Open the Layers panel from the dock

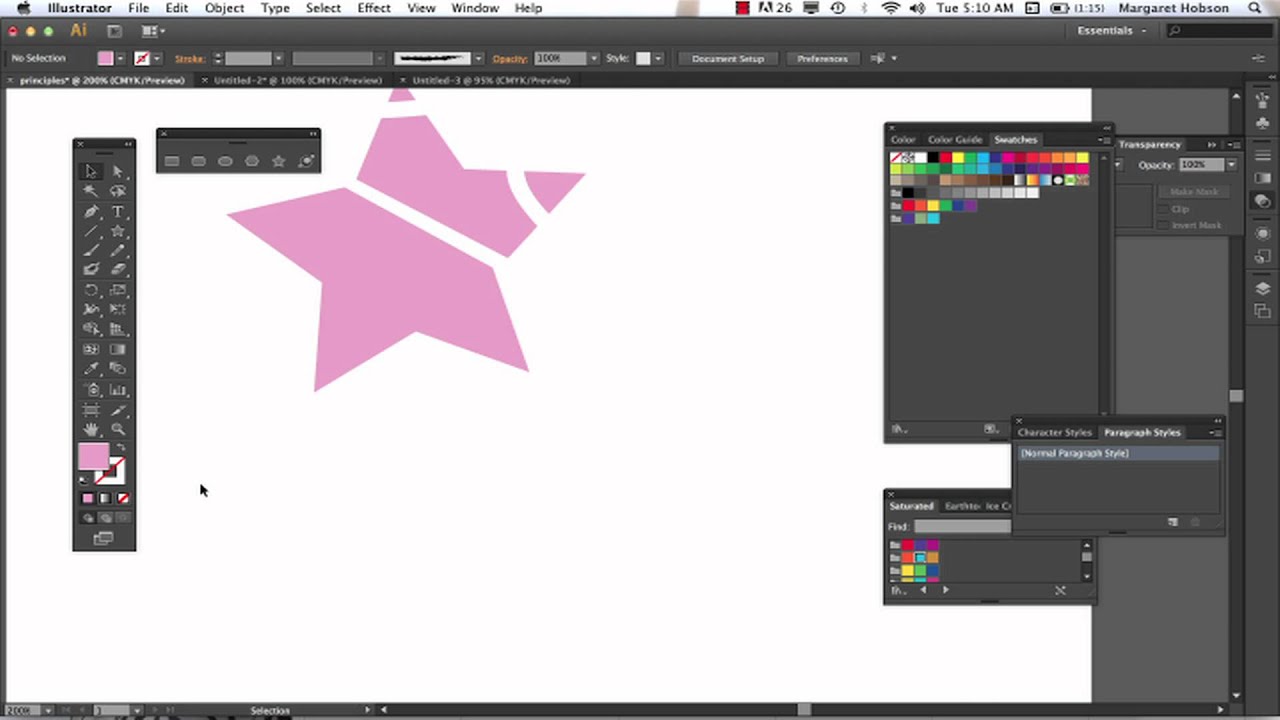(1263, 289)
